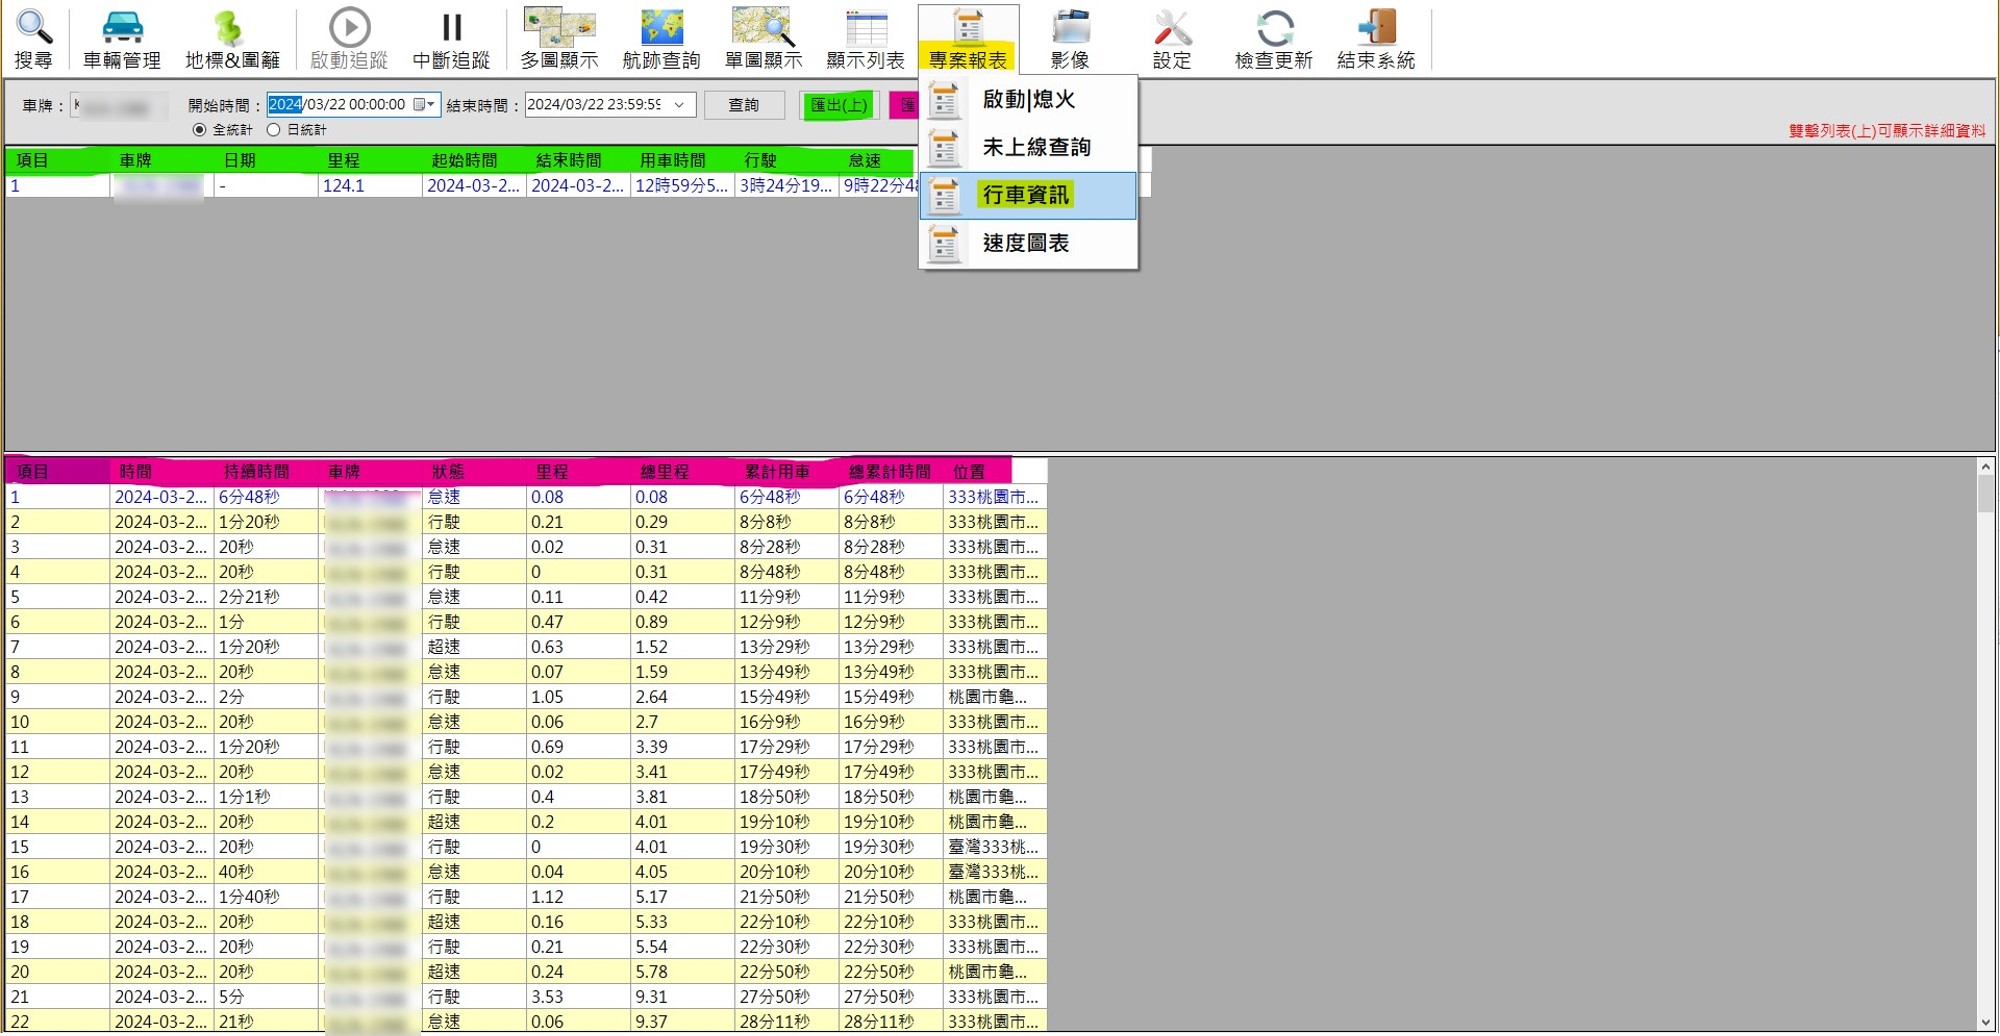Open the 搜尋 search tool
Viewport: 2000px width, 1036px height.
(33, 39)
